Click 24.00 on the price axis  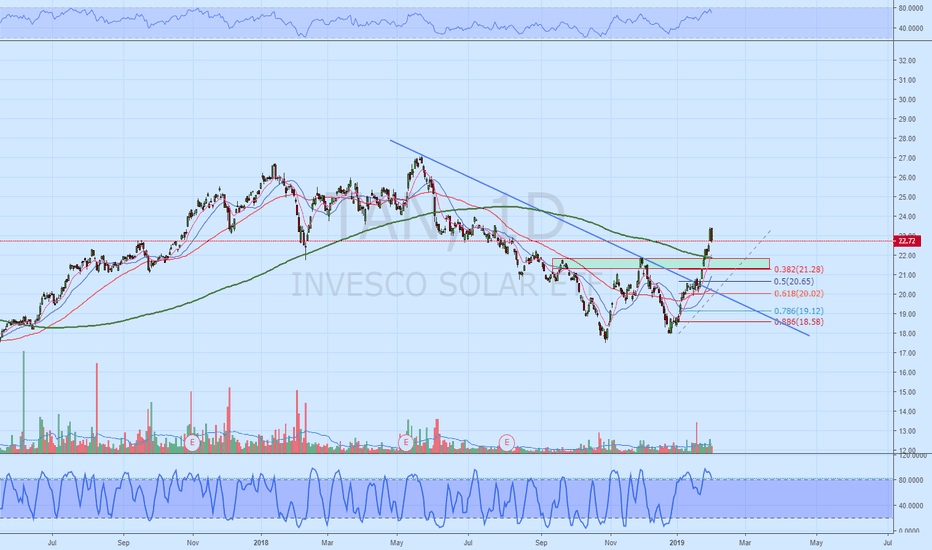click(x=907, y=217)
